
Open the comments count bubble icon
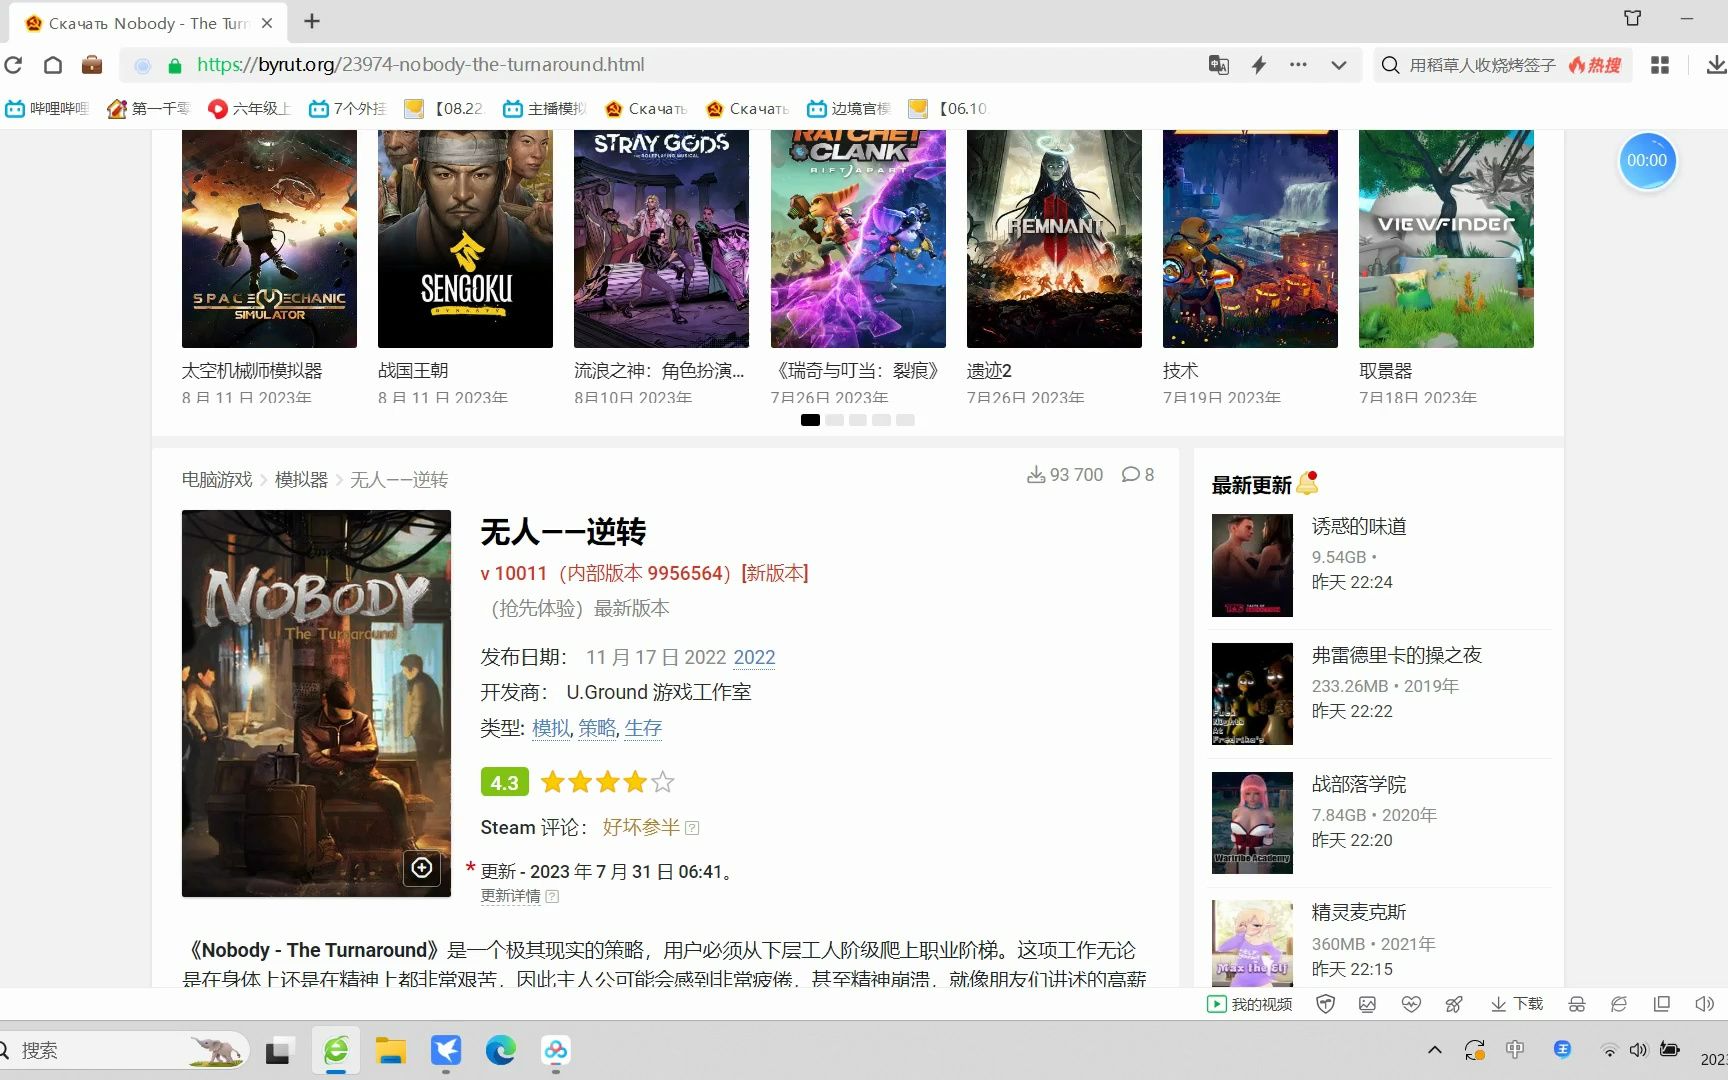click(1130, 475)
